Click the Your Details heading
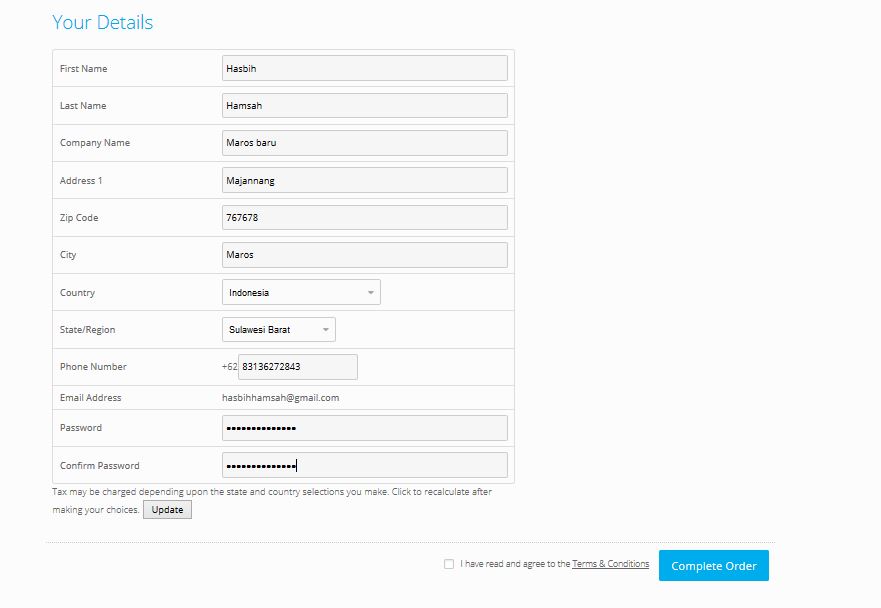The width and height of the screenshot is (881, 608). click(102, 22)
